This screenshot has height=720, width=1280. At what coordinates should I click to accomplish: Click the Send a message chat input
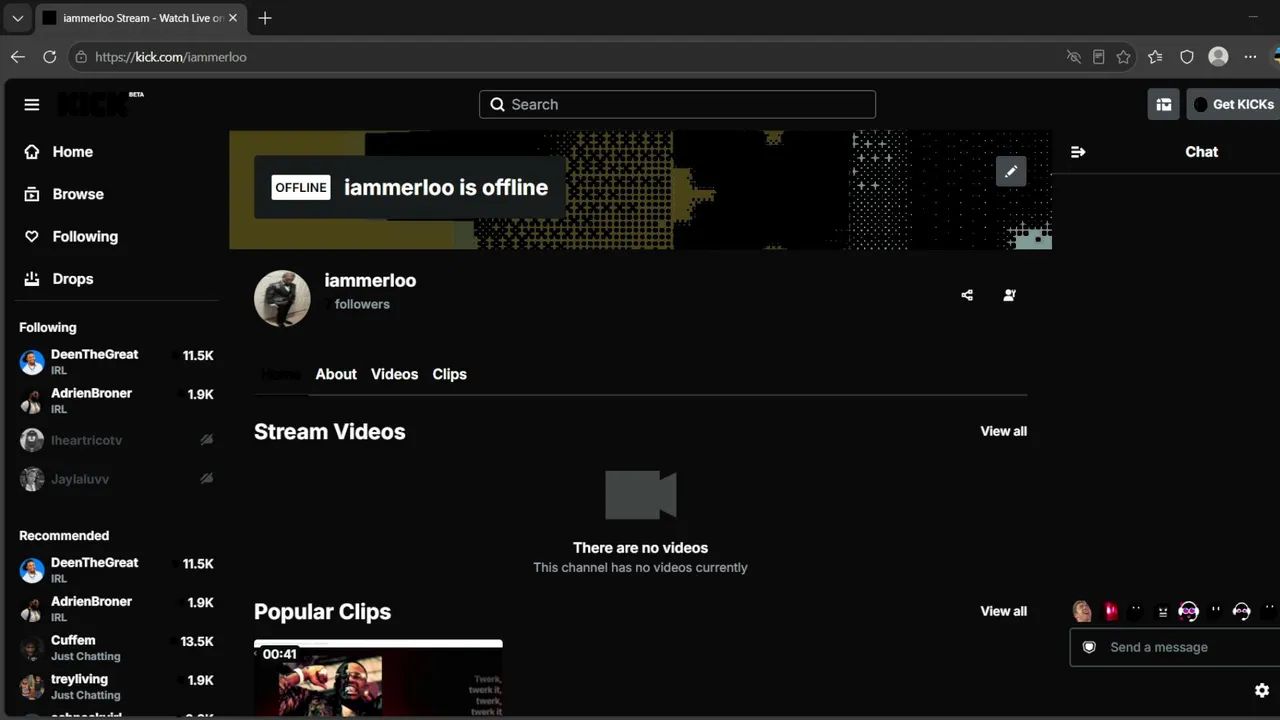(x=1176, y=647)
